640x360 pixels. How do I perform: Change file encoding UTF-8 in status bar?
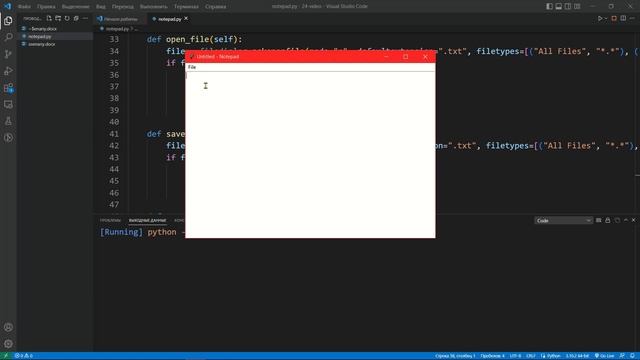point(515,356)
